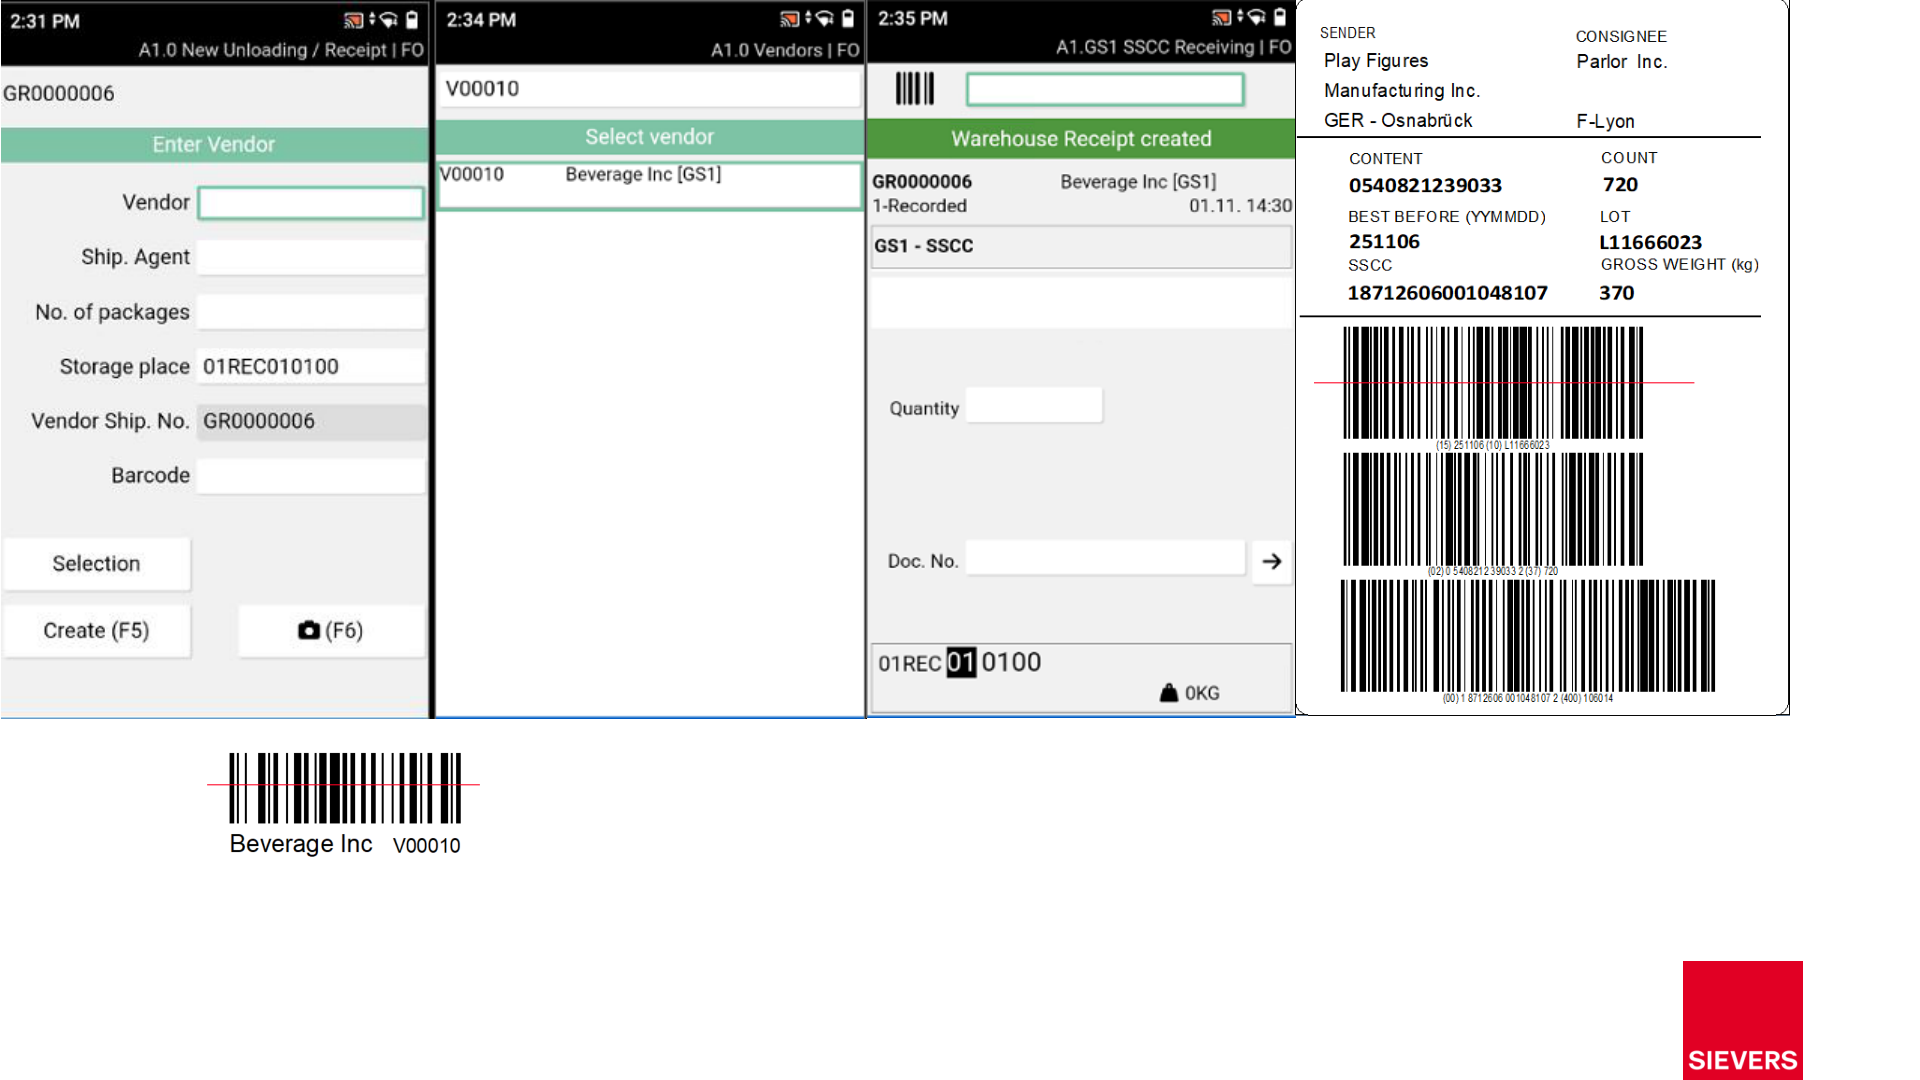Screen dimensions: 1920x1080
Task: Click the Beverage Inc V00010 barcode
Action: coord(345,788)
